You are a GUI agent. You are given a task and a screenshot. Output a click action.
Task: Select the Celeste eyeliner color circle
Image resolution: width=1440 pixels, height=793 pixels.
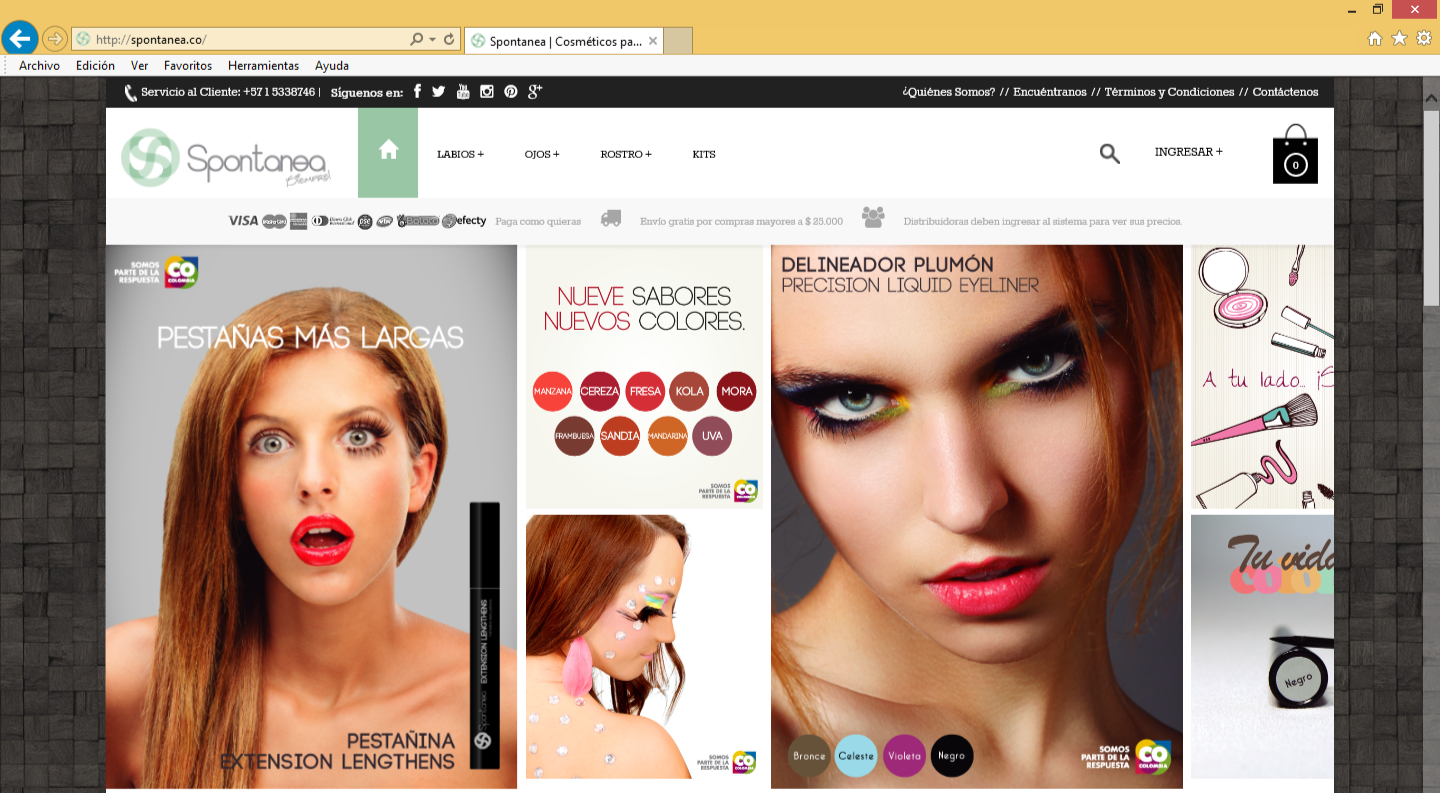(x=856, y=756)
